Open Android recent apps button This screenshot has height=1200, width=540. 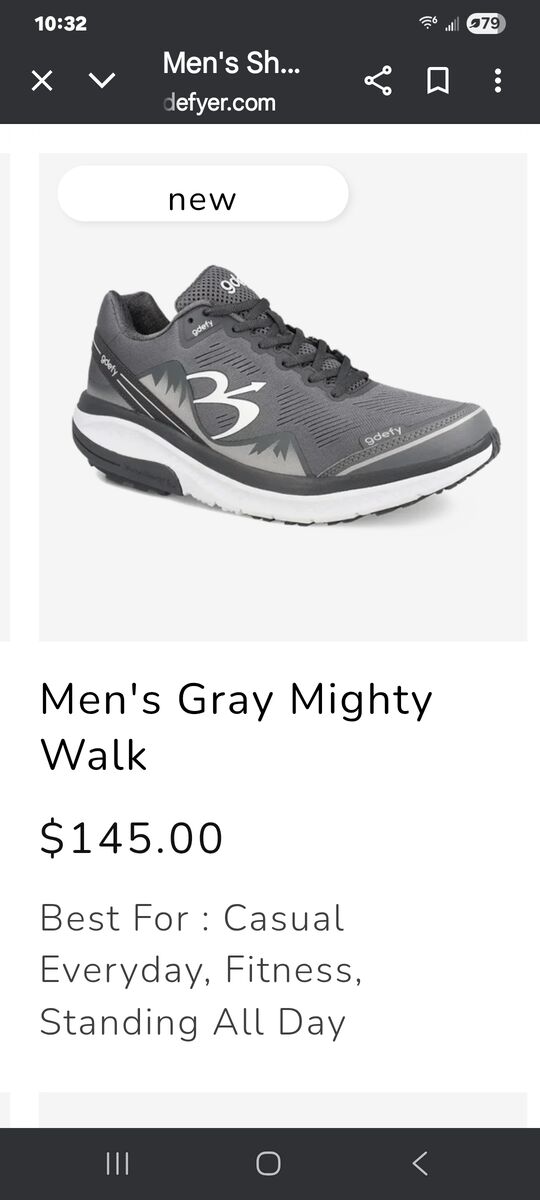point(118,1163)
